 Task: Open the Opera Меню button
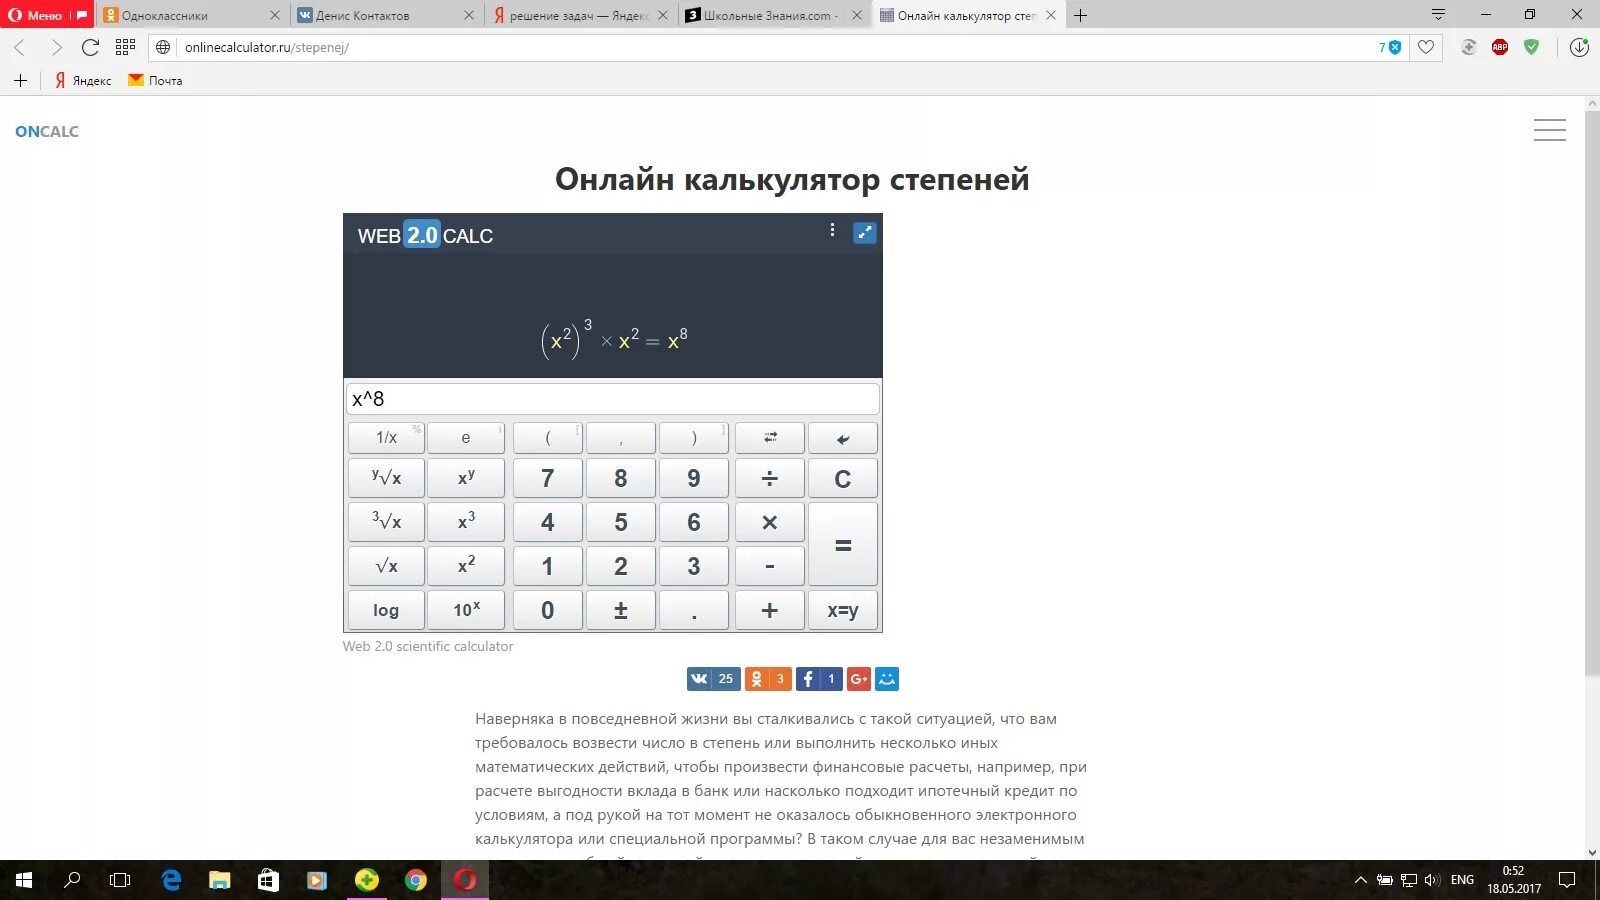click(47, 15)
